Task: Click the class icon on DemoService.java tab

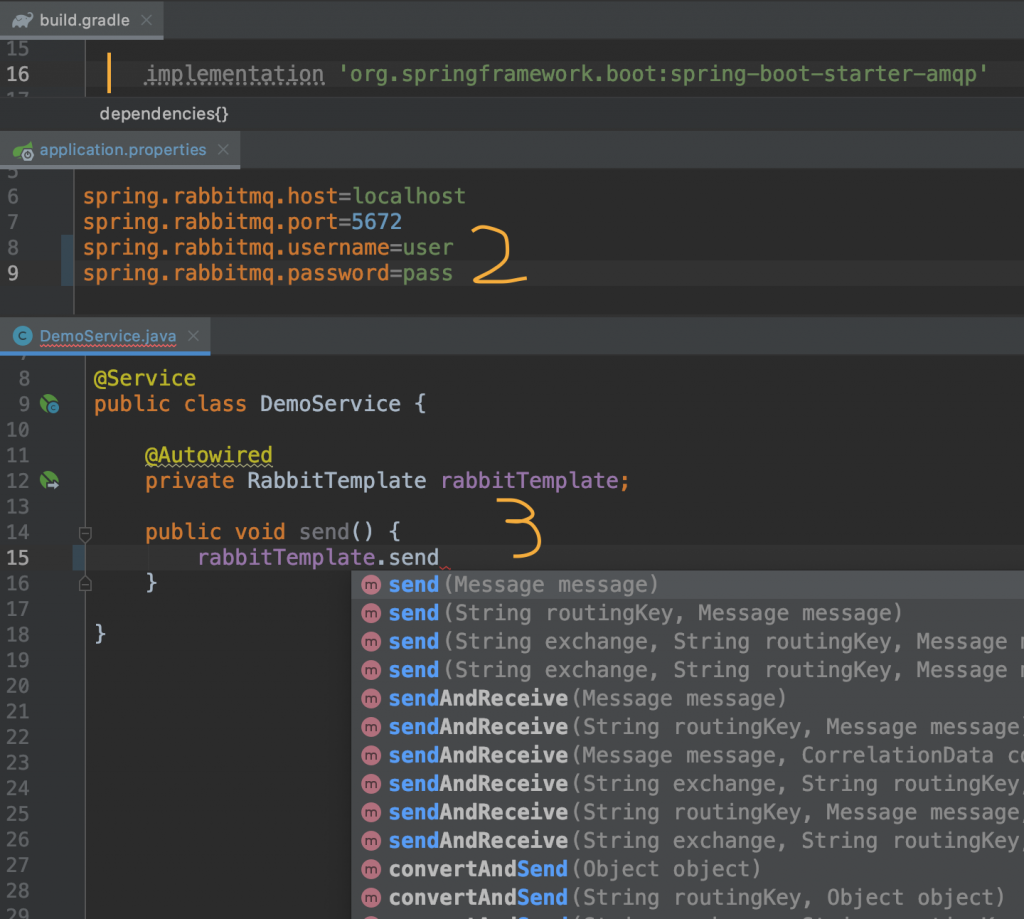Action: [23, 336]
